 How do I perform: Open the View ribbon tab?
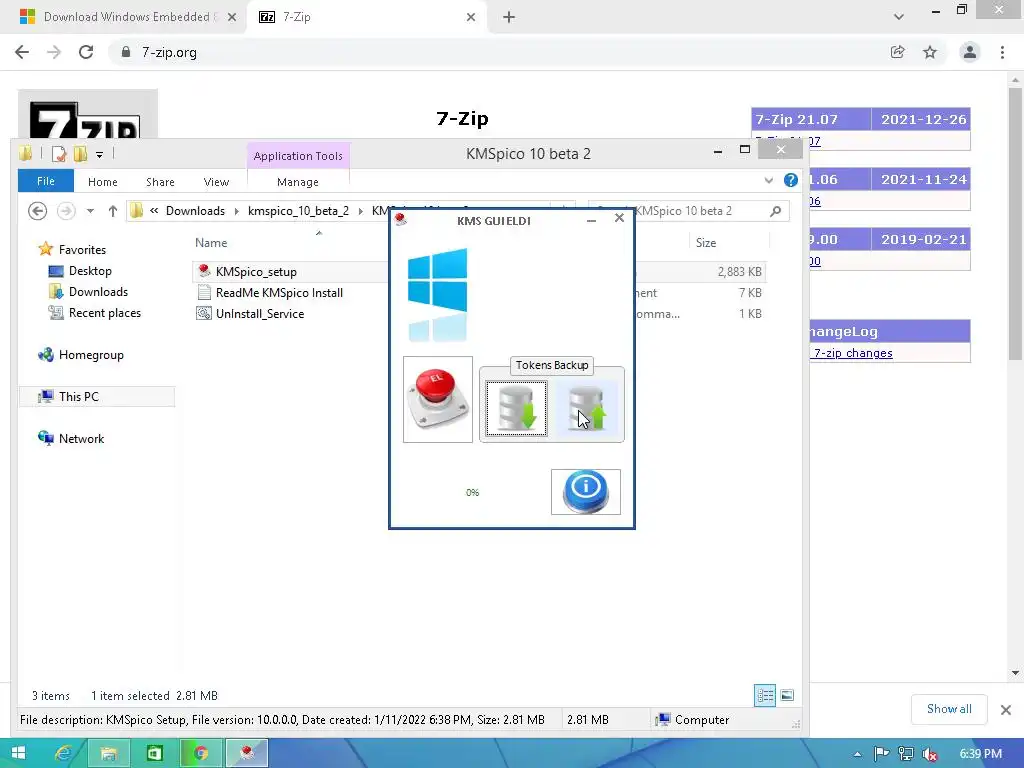pos(216,182)
